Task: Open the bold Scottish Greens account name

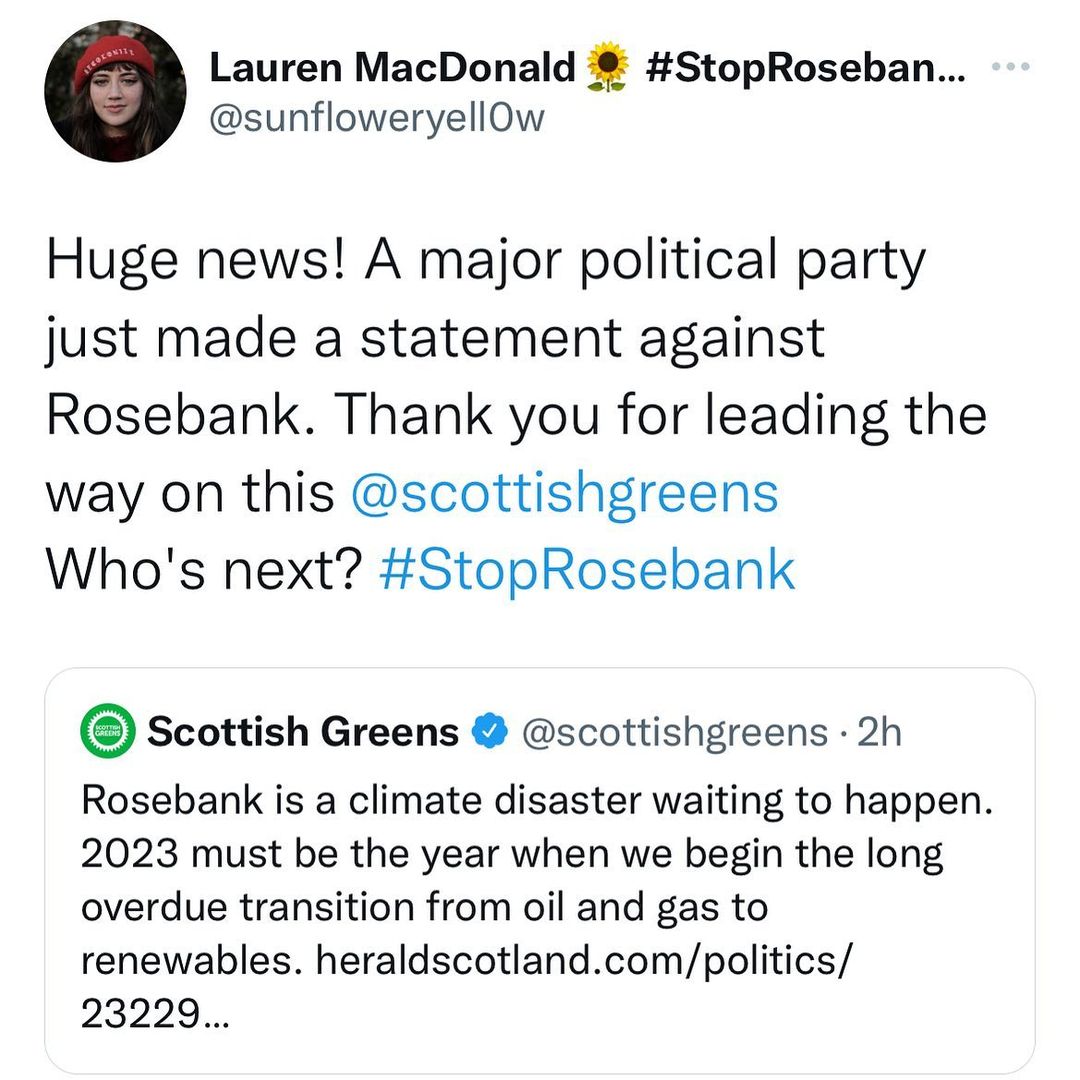Action: pos(302,732)
